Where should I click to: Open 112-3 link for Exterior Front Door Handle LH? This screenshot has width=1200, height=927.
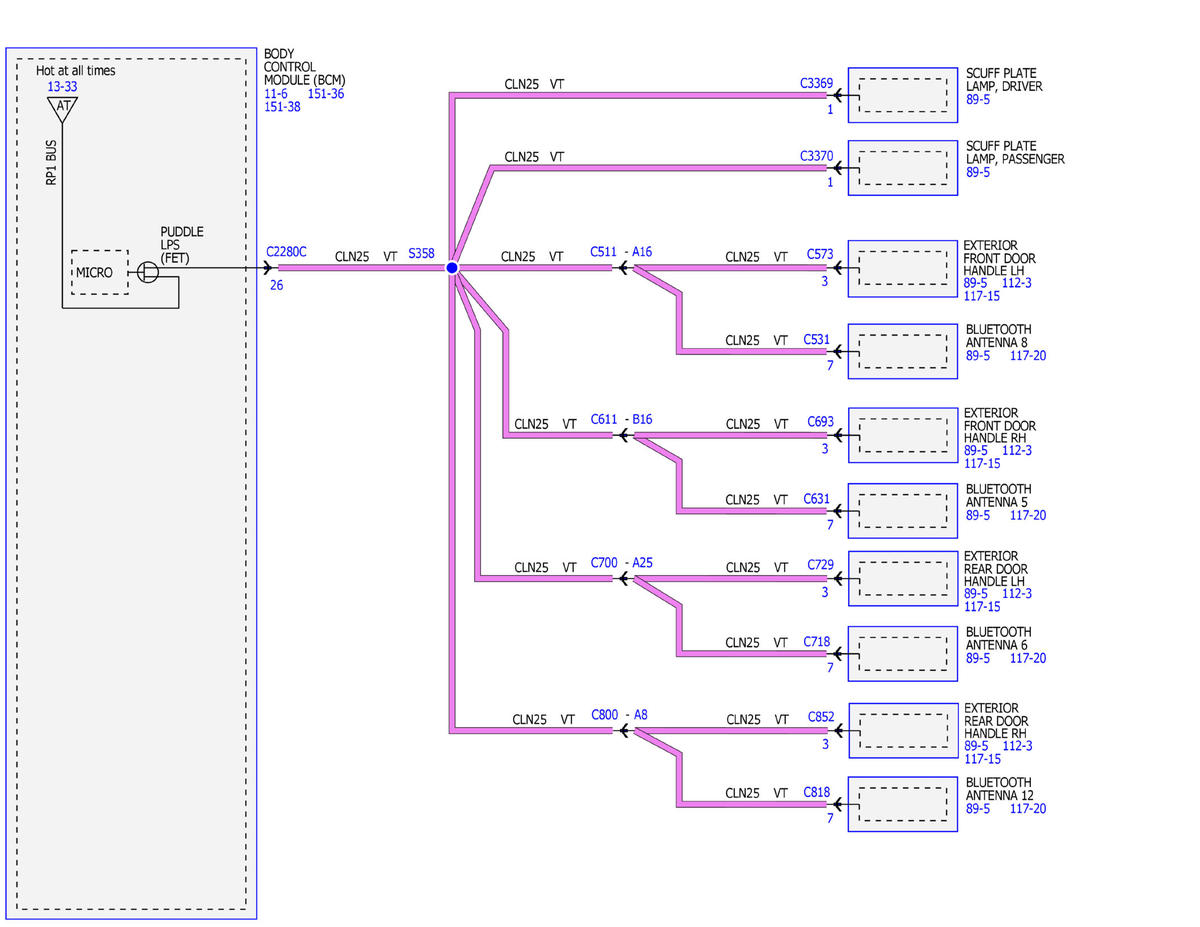1017,283
